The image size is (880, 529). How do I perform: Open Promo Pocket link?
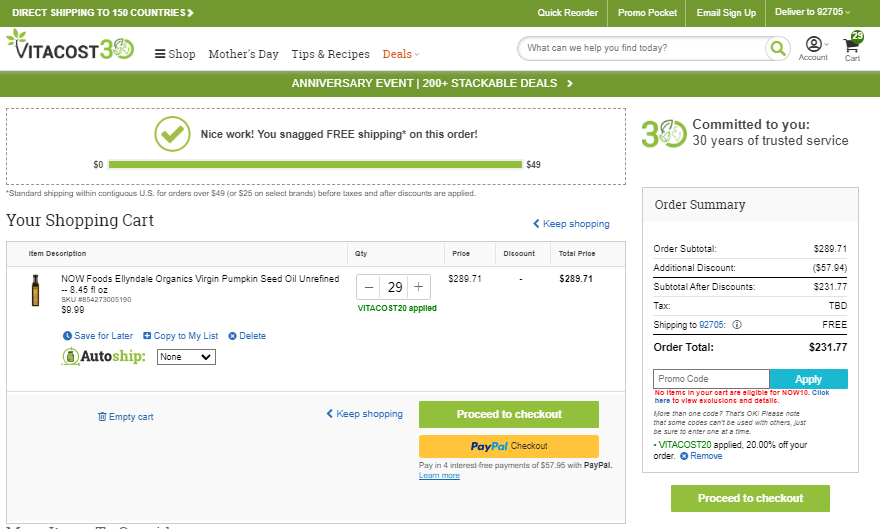pos(647,12)
